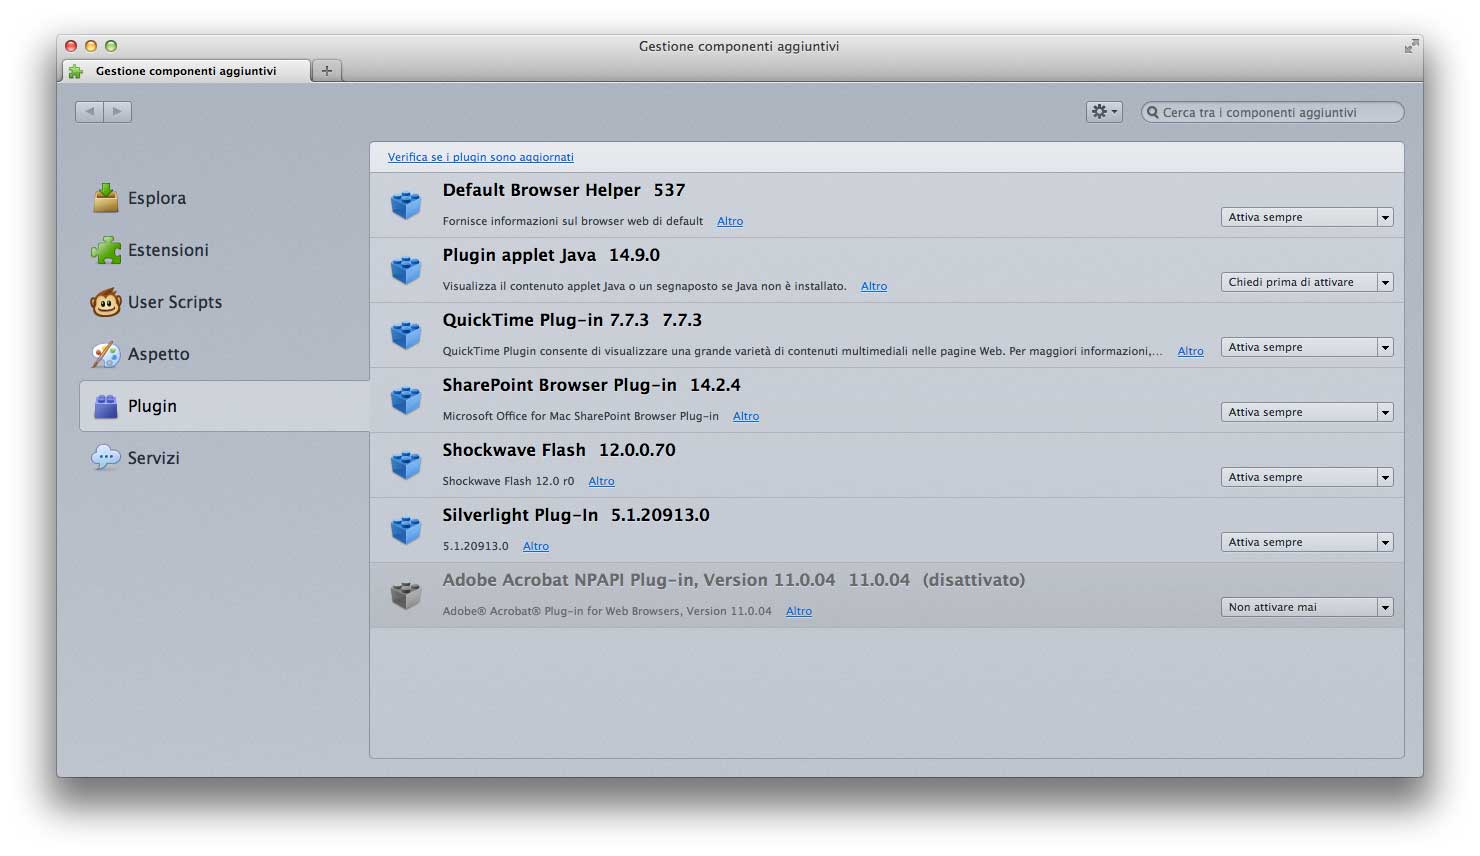Expand the Adobe Acrobat 'Non attivare mai' dropdown

1306,607
